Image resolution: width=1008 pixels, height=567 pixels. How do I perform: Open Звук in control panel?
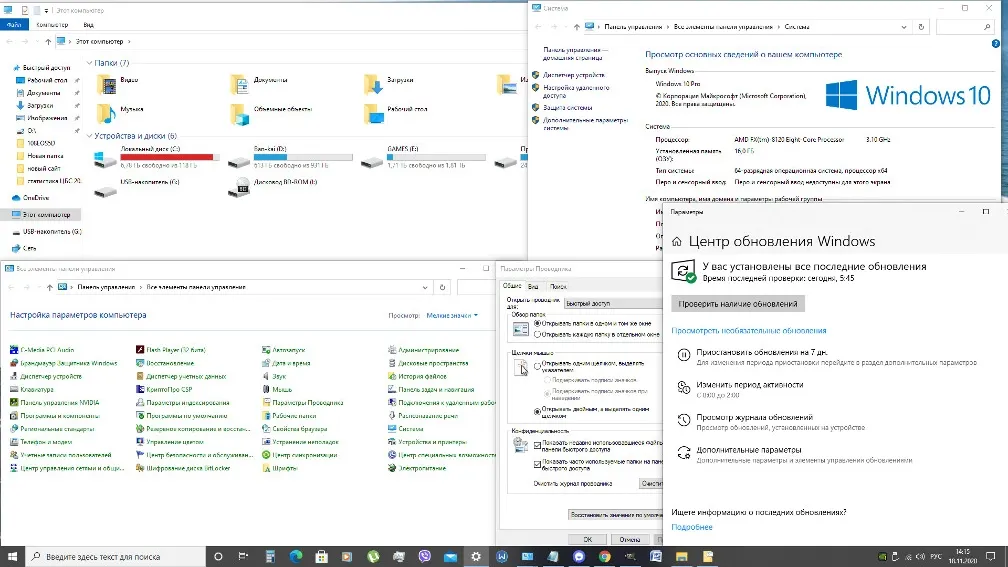274,376
